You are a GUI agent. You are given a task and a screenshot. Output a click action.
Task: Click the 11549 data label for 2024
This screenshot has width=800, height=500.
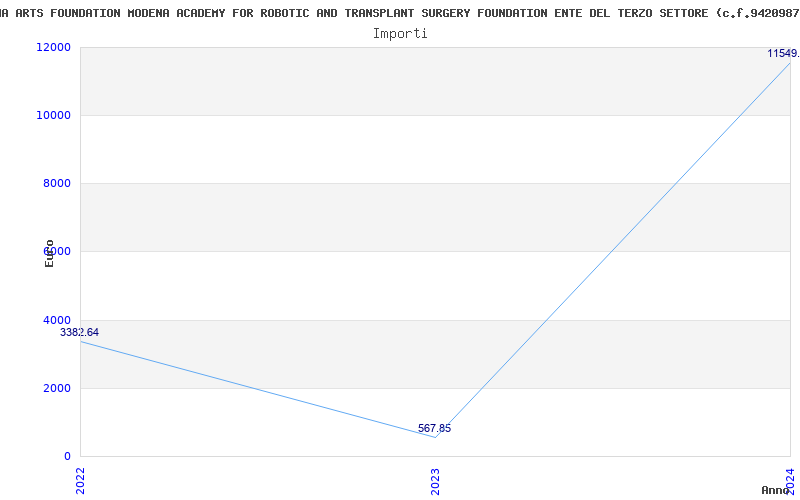(783, 53)
